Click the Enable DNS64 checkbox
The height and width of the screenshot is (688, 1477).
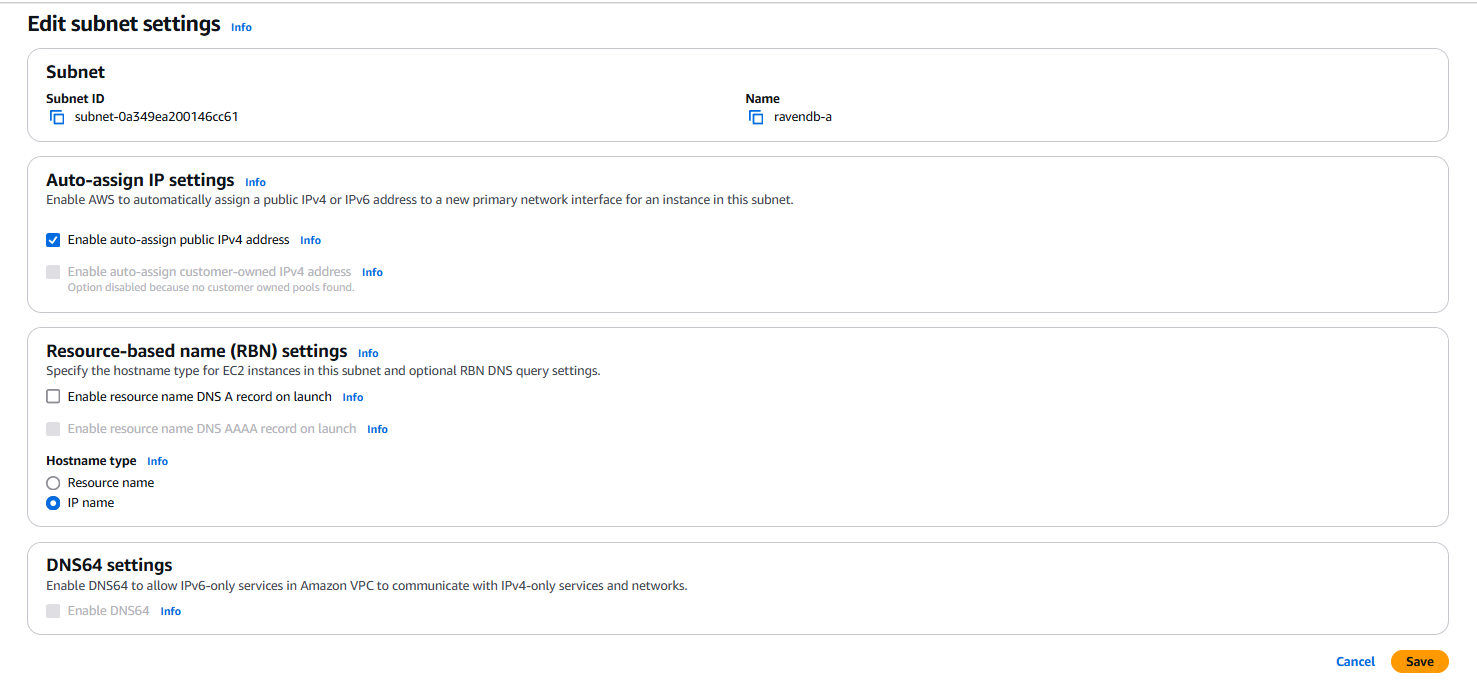pos(53,611)
